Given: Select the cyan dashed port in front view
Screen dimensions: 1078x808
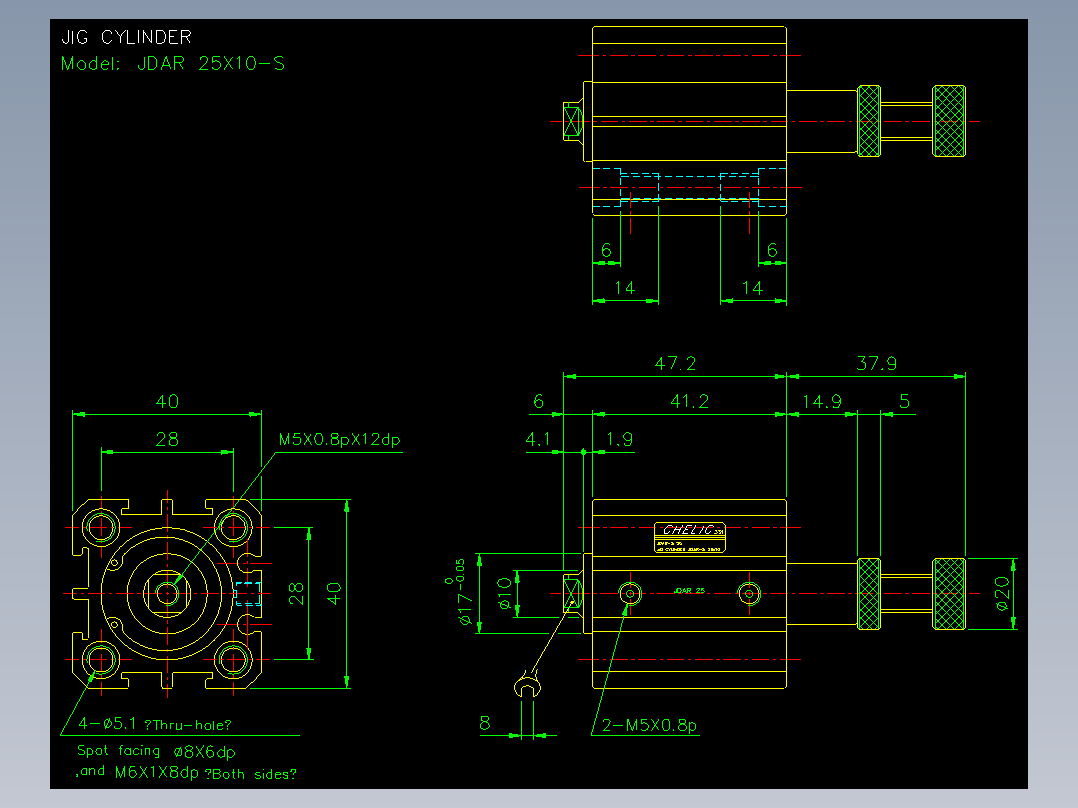Looking at the screenshot, I should [248, 593].
